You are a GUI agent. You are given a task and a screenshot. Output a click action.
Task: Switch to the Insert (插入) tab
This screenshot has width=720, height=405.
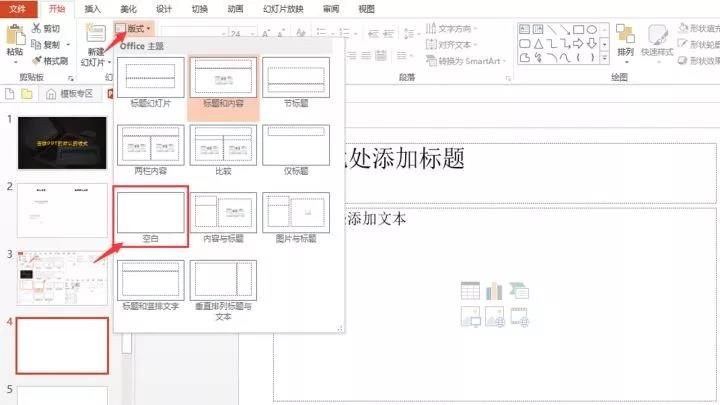click(x=93, y=8)
